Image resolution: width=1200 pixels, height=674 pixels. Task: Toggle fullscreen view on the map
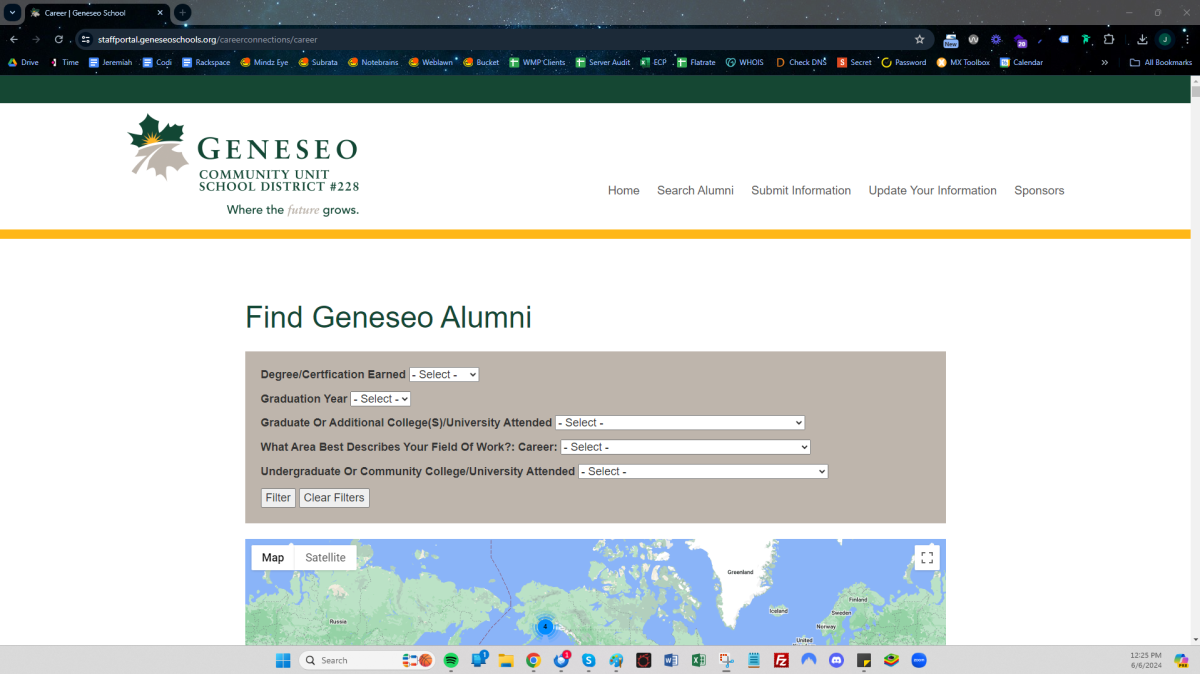pos(927,558)
